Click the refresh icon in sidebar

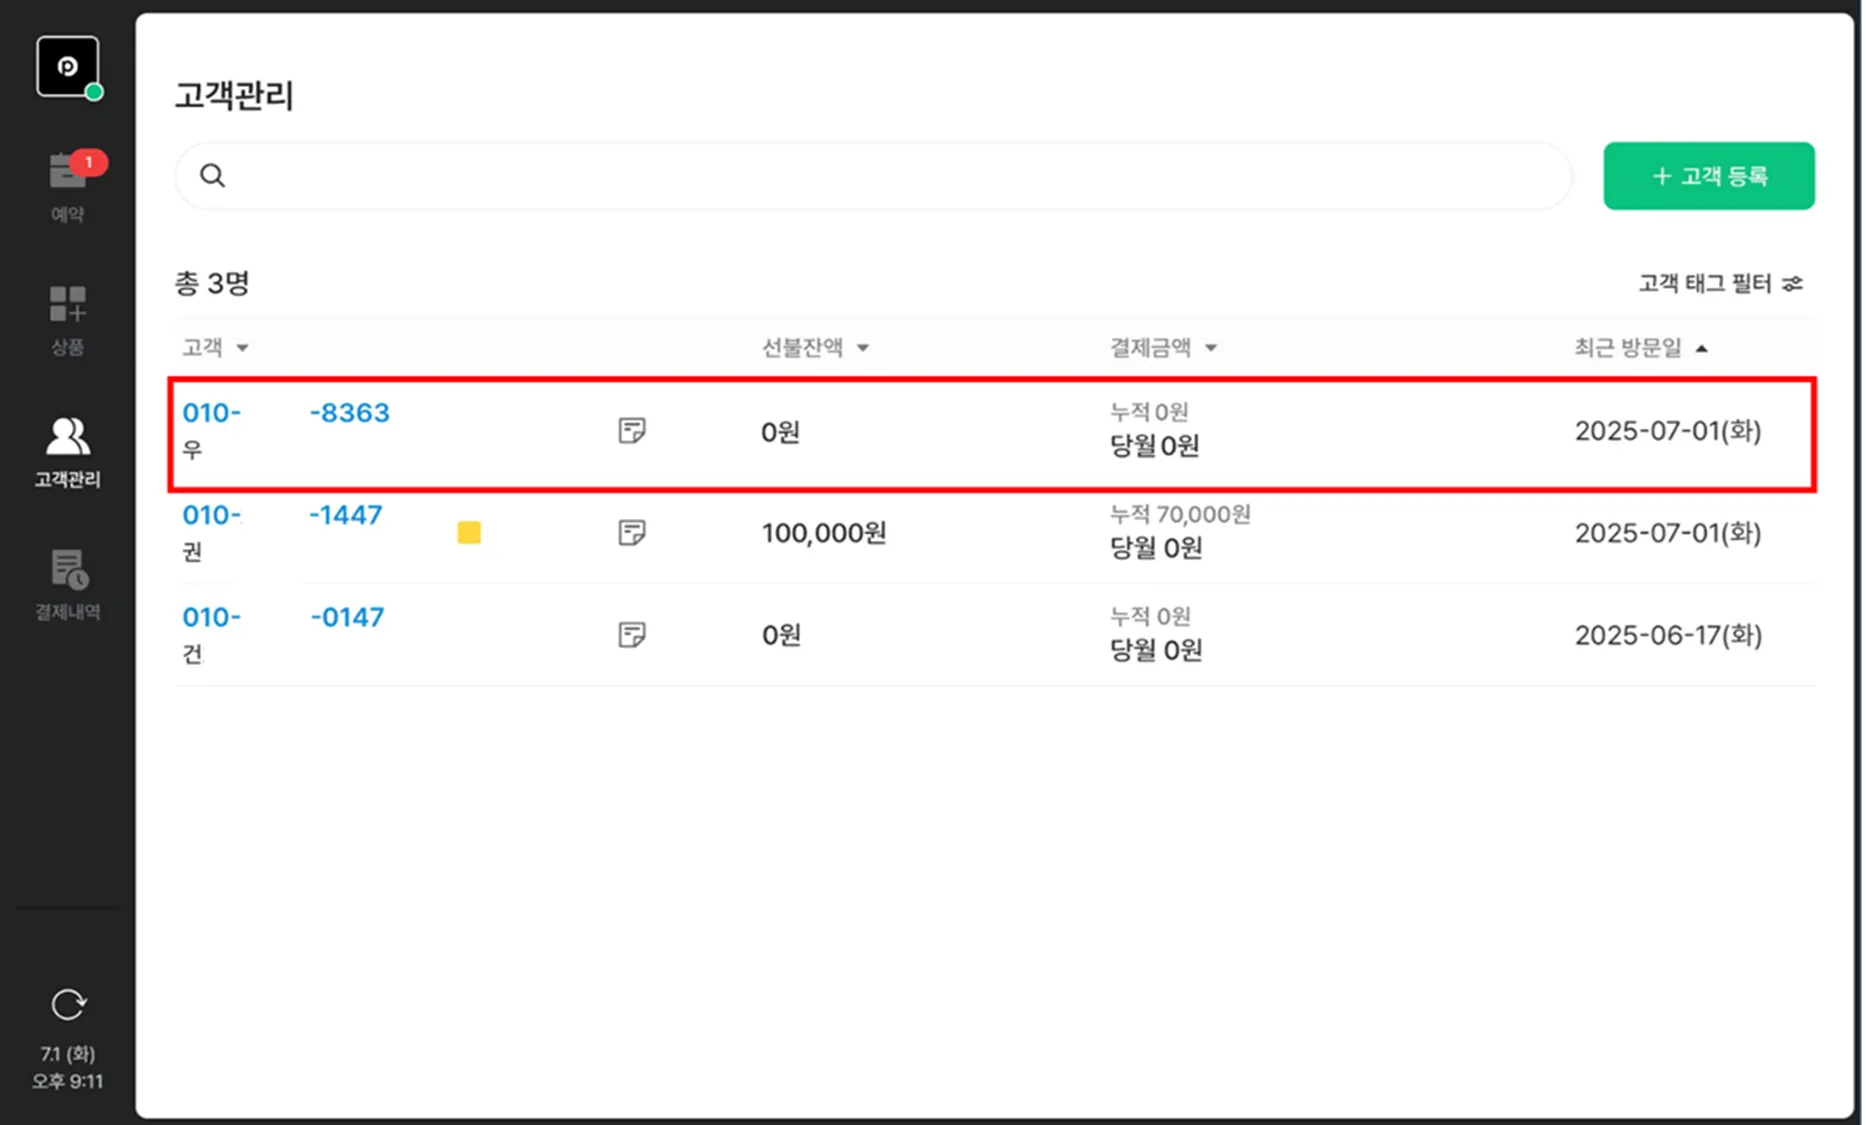(x=68, y=1004)
